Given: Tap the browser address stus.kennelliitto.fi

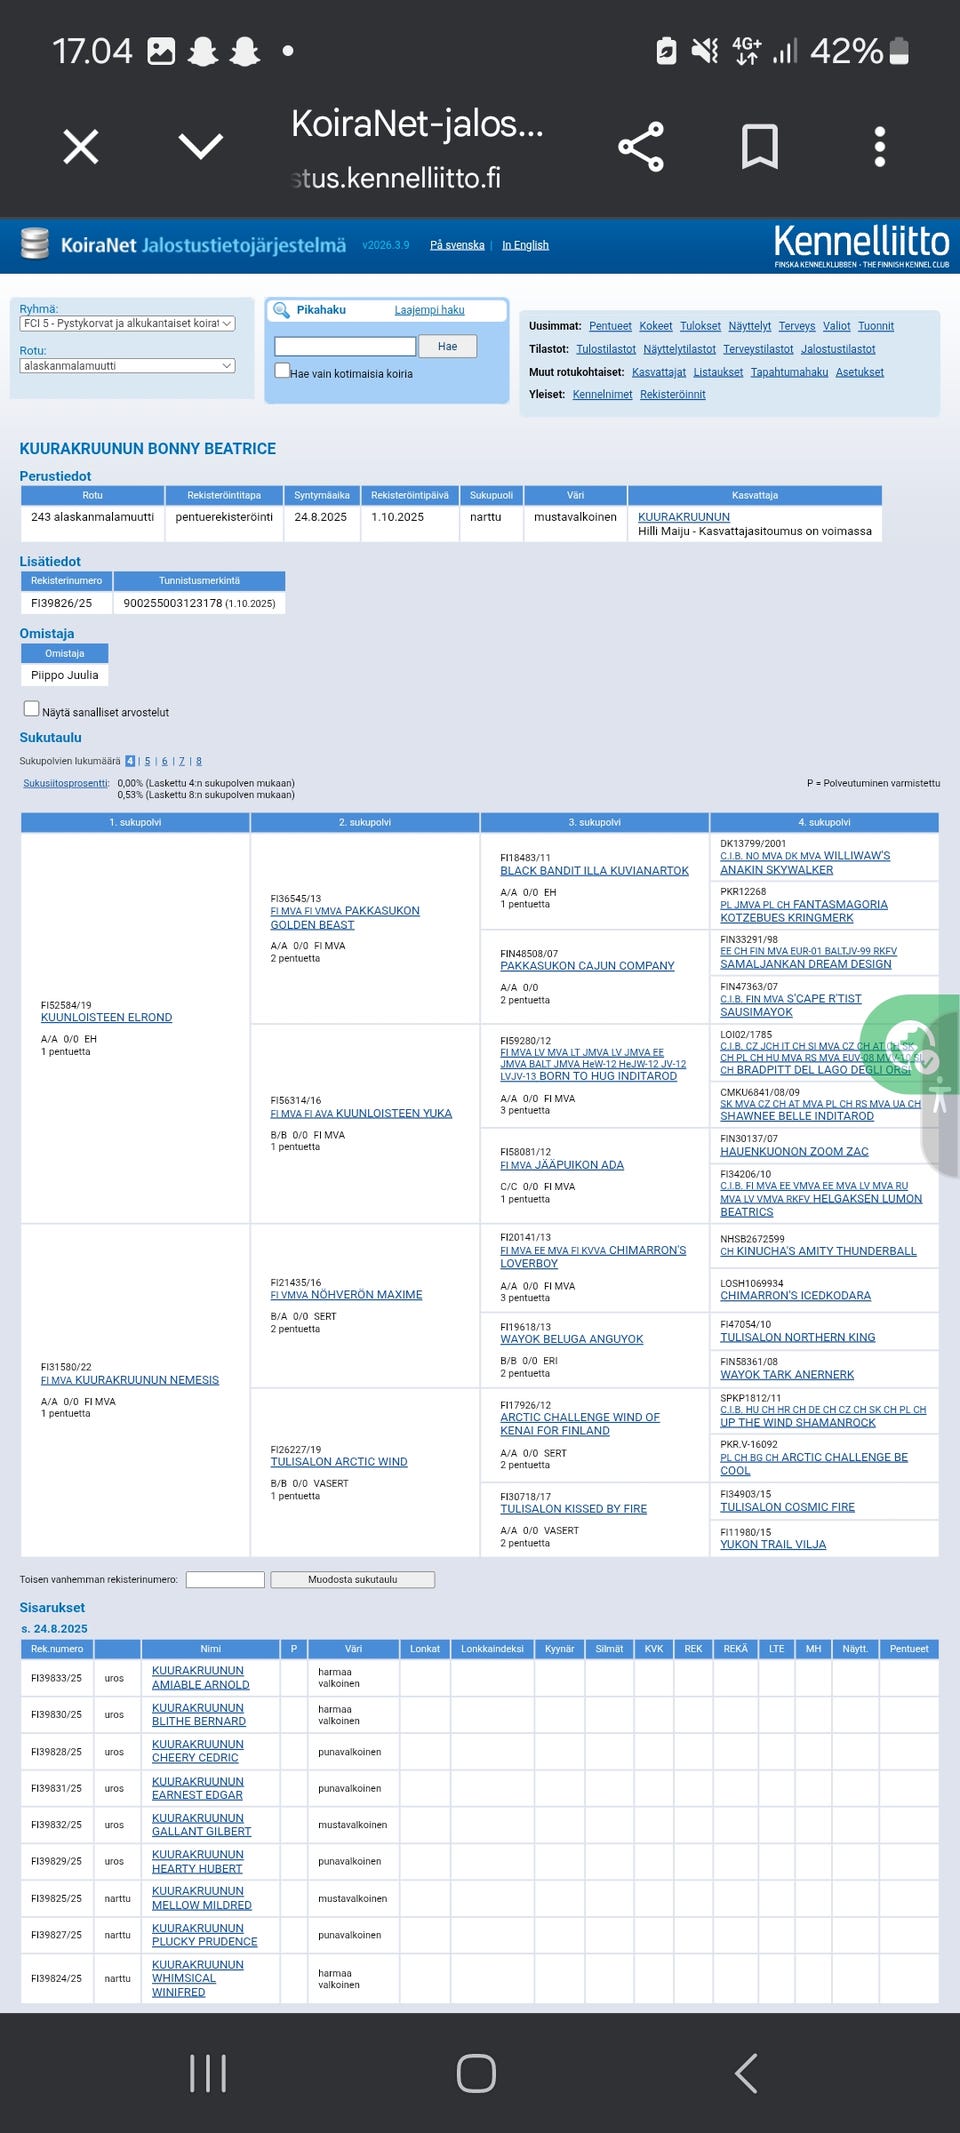Looking at the screenshot, I should tap(396, 178).
